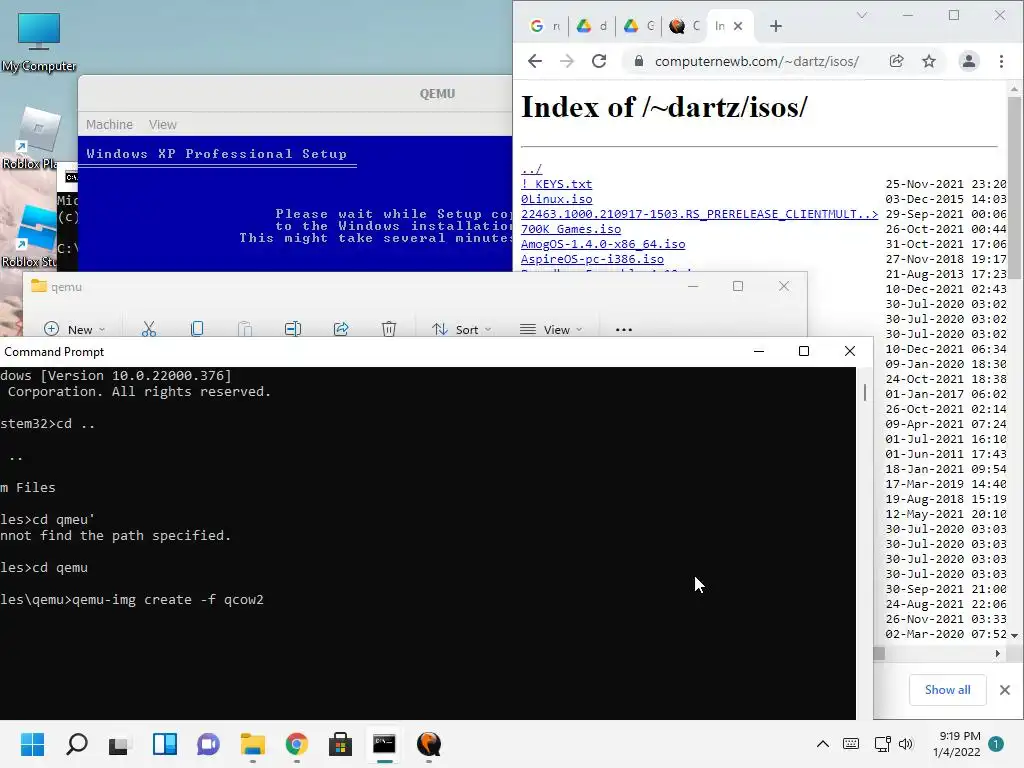Download 0Linux.iso link
Viewport: 1024px width, 768px height.
556,199
